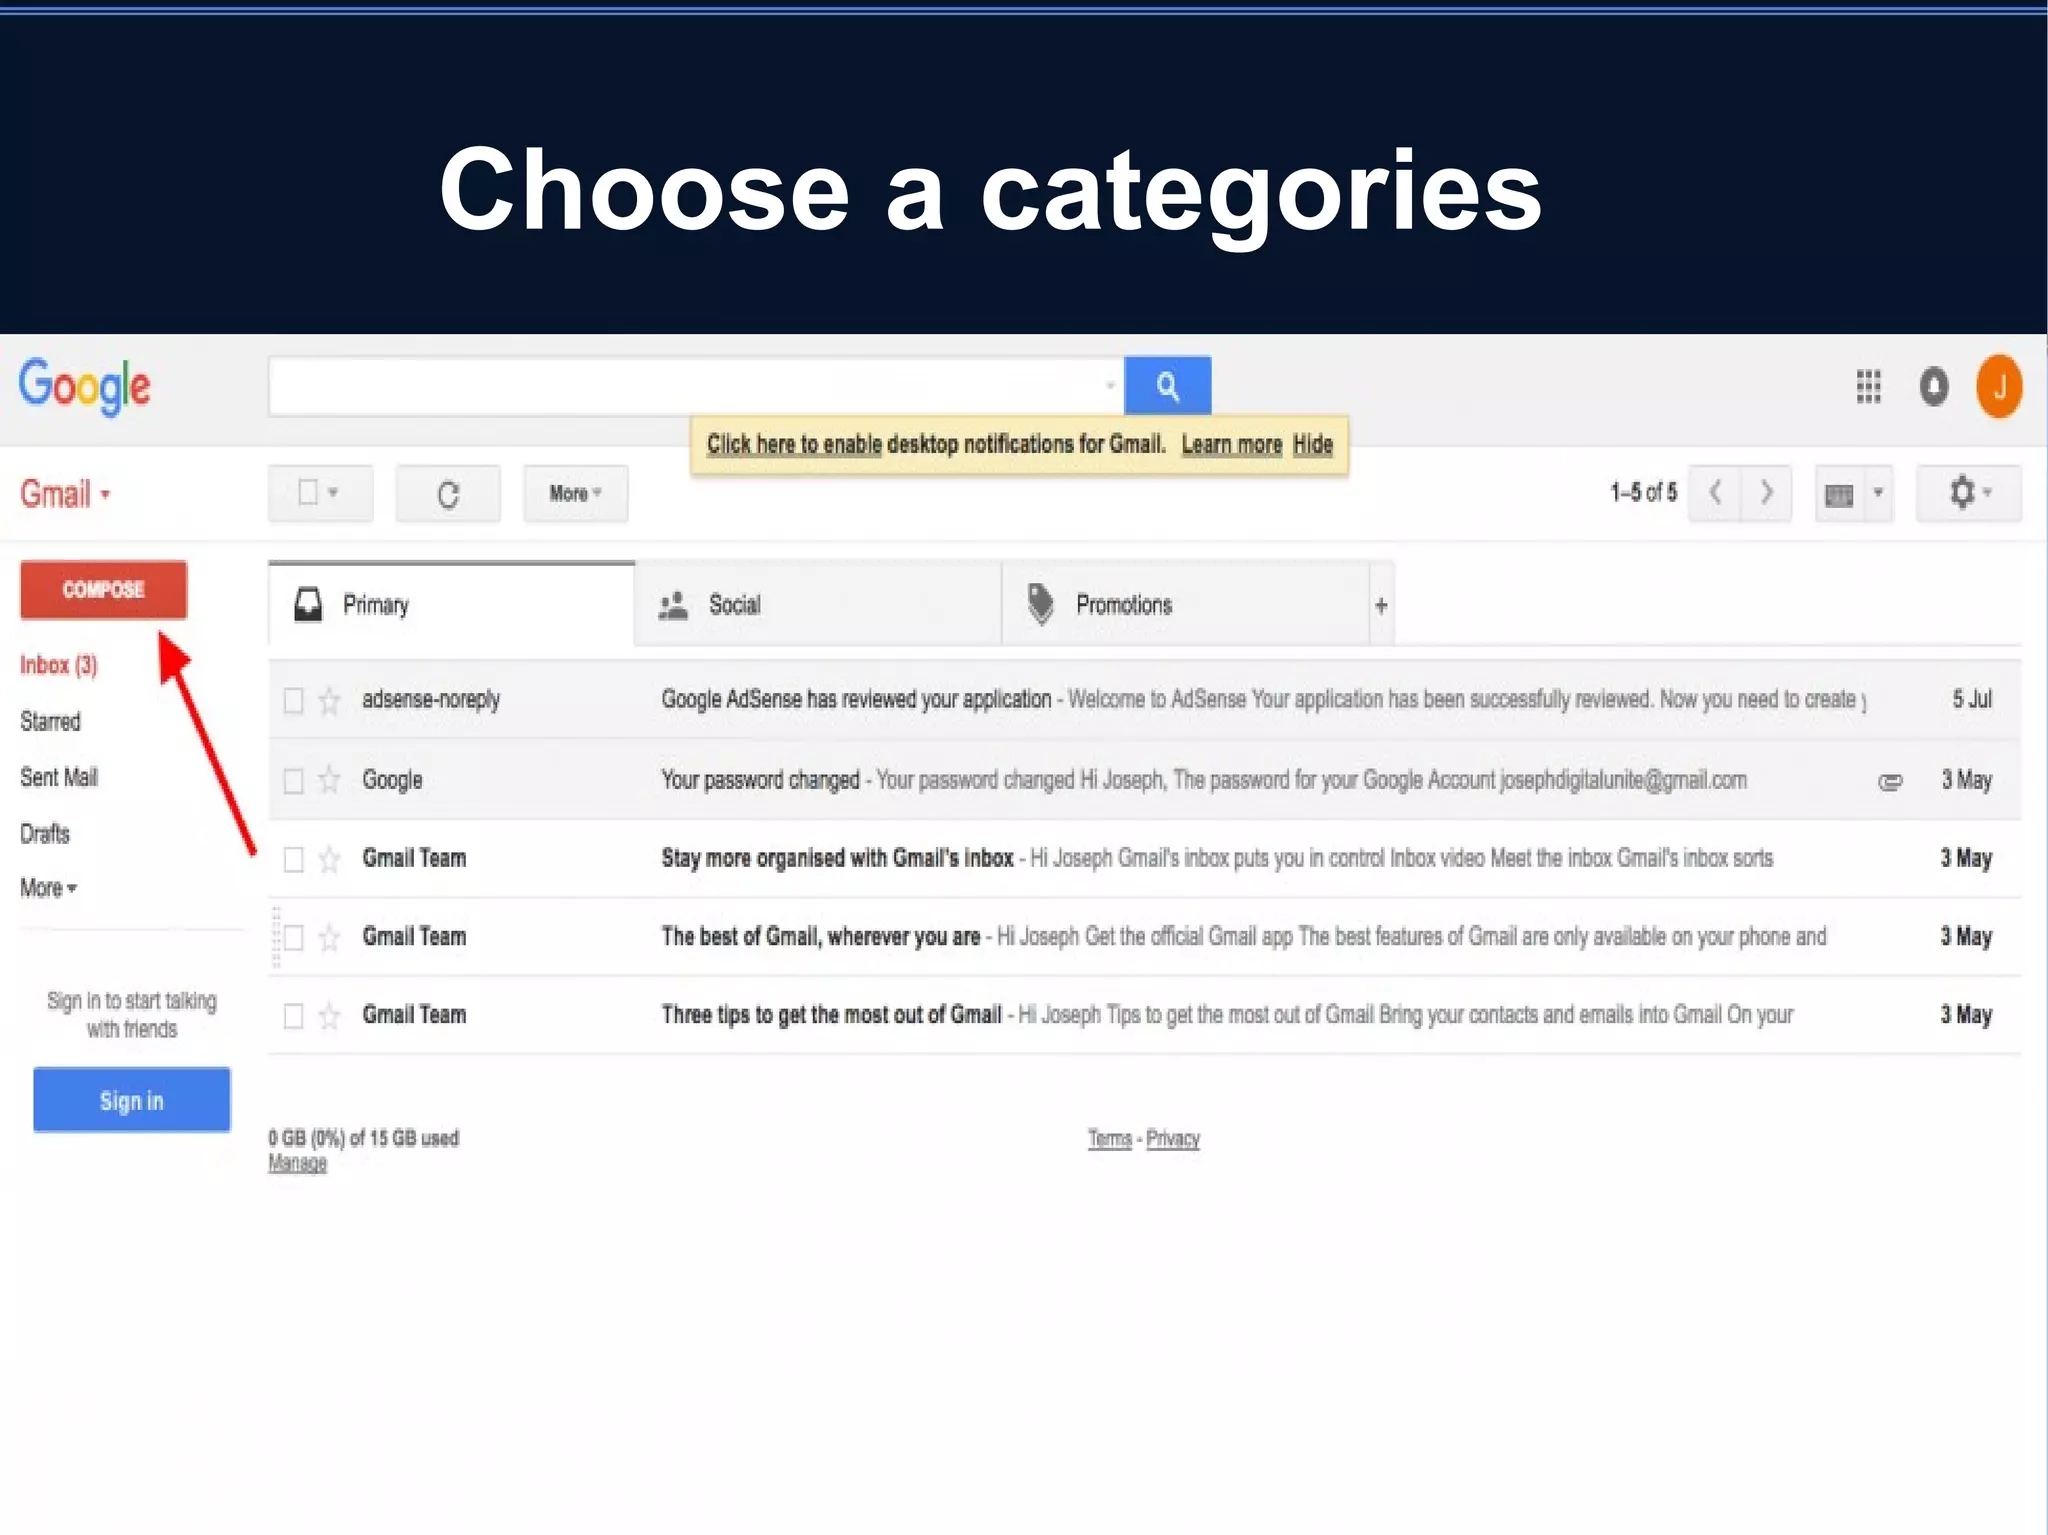Open the input tools dropdown arrow
This screenshot has width=2048, height=1535.
(1878, 493)
